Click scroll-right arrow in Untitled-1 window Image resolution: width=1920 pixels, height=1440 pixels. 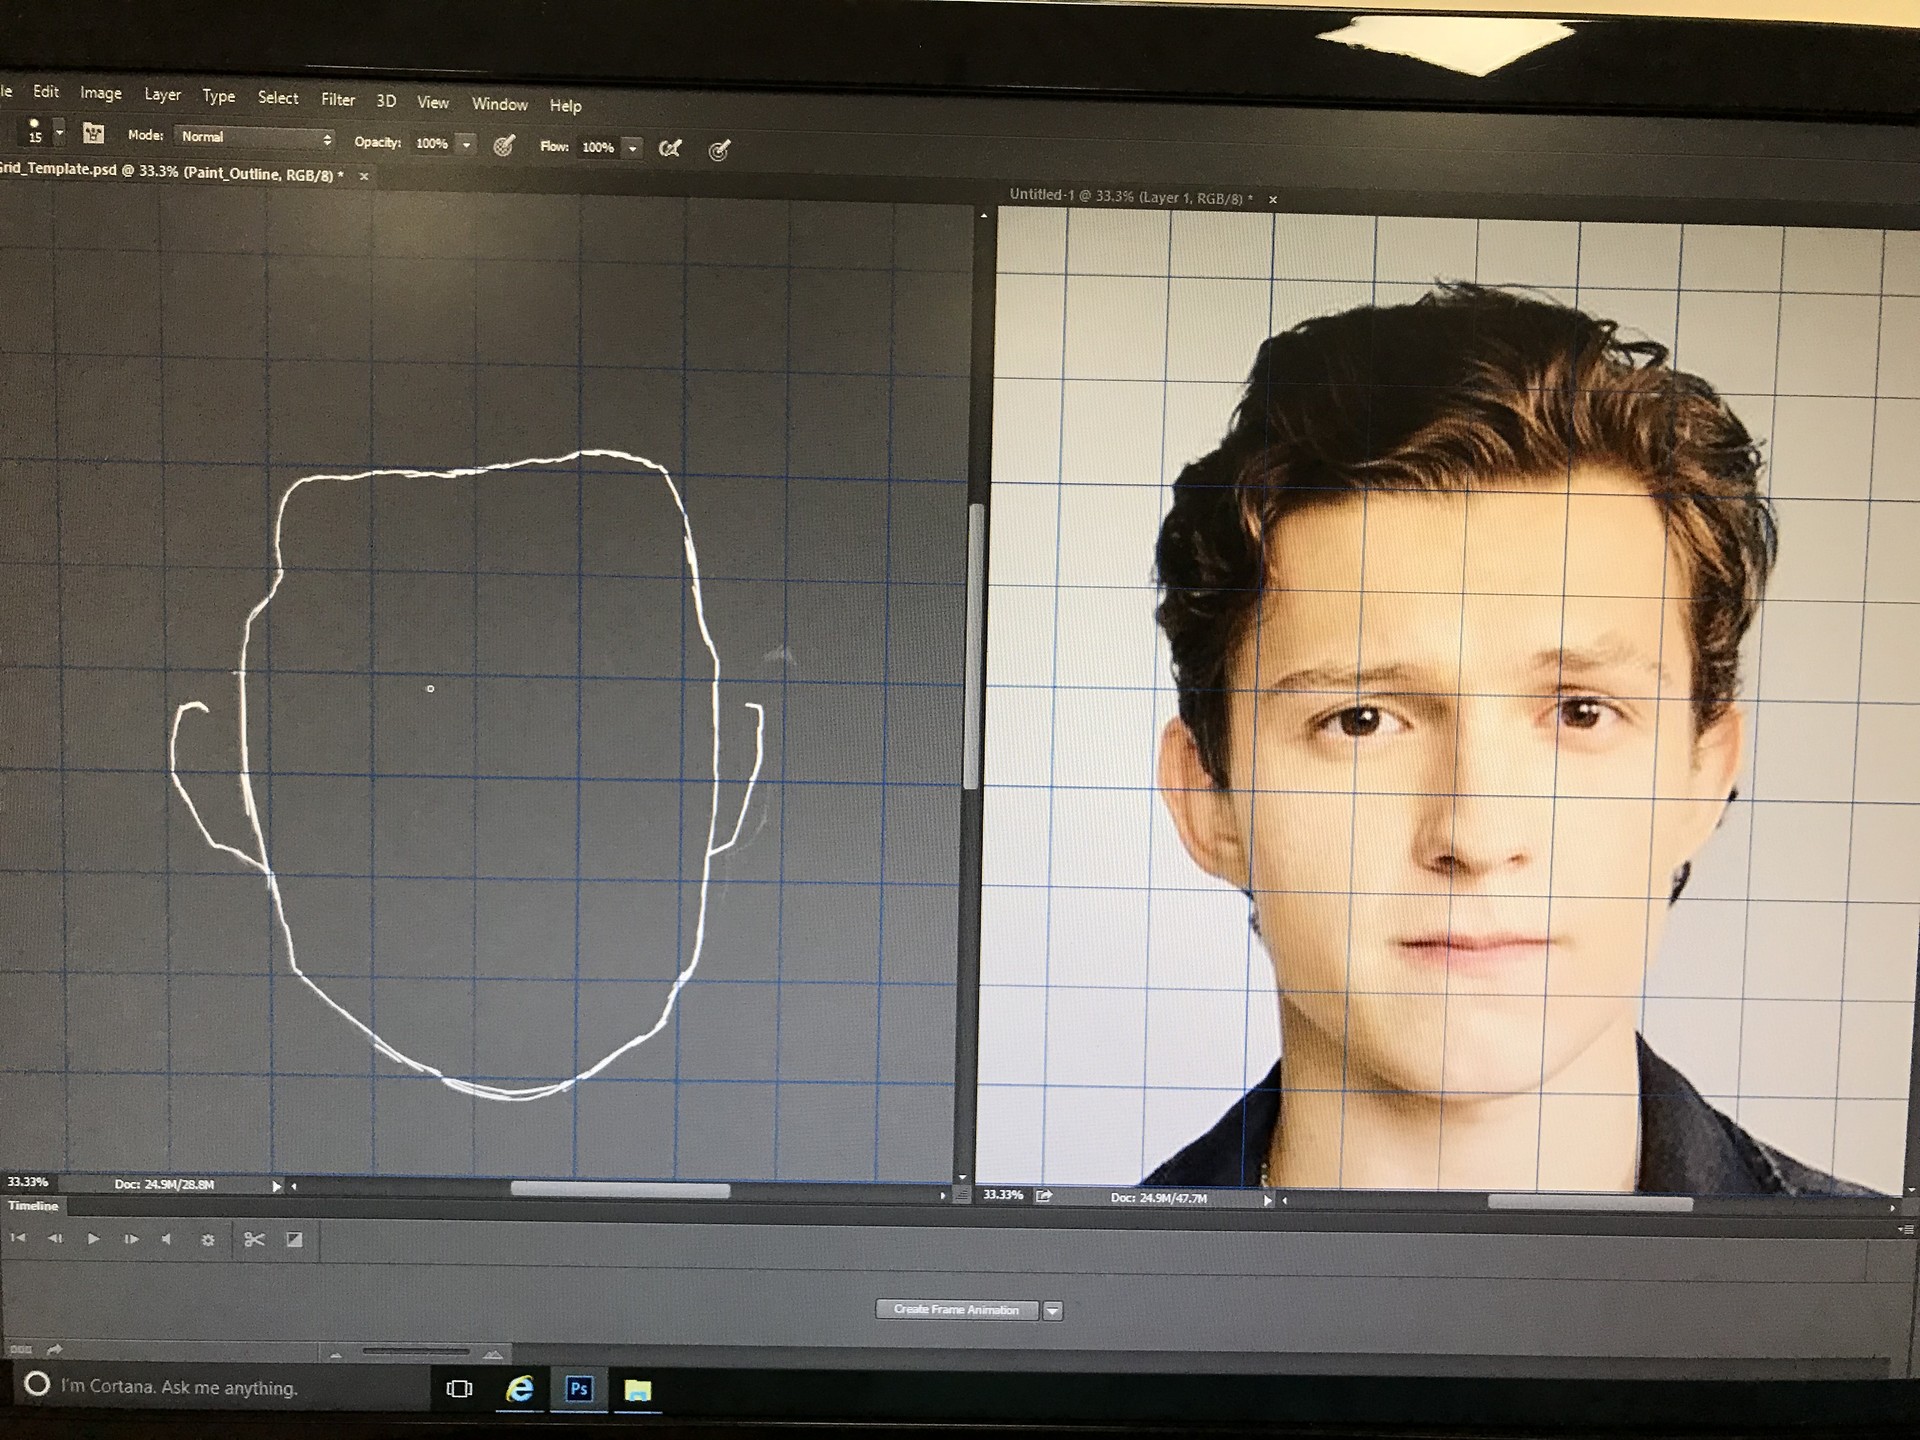pos(1892,1208)
